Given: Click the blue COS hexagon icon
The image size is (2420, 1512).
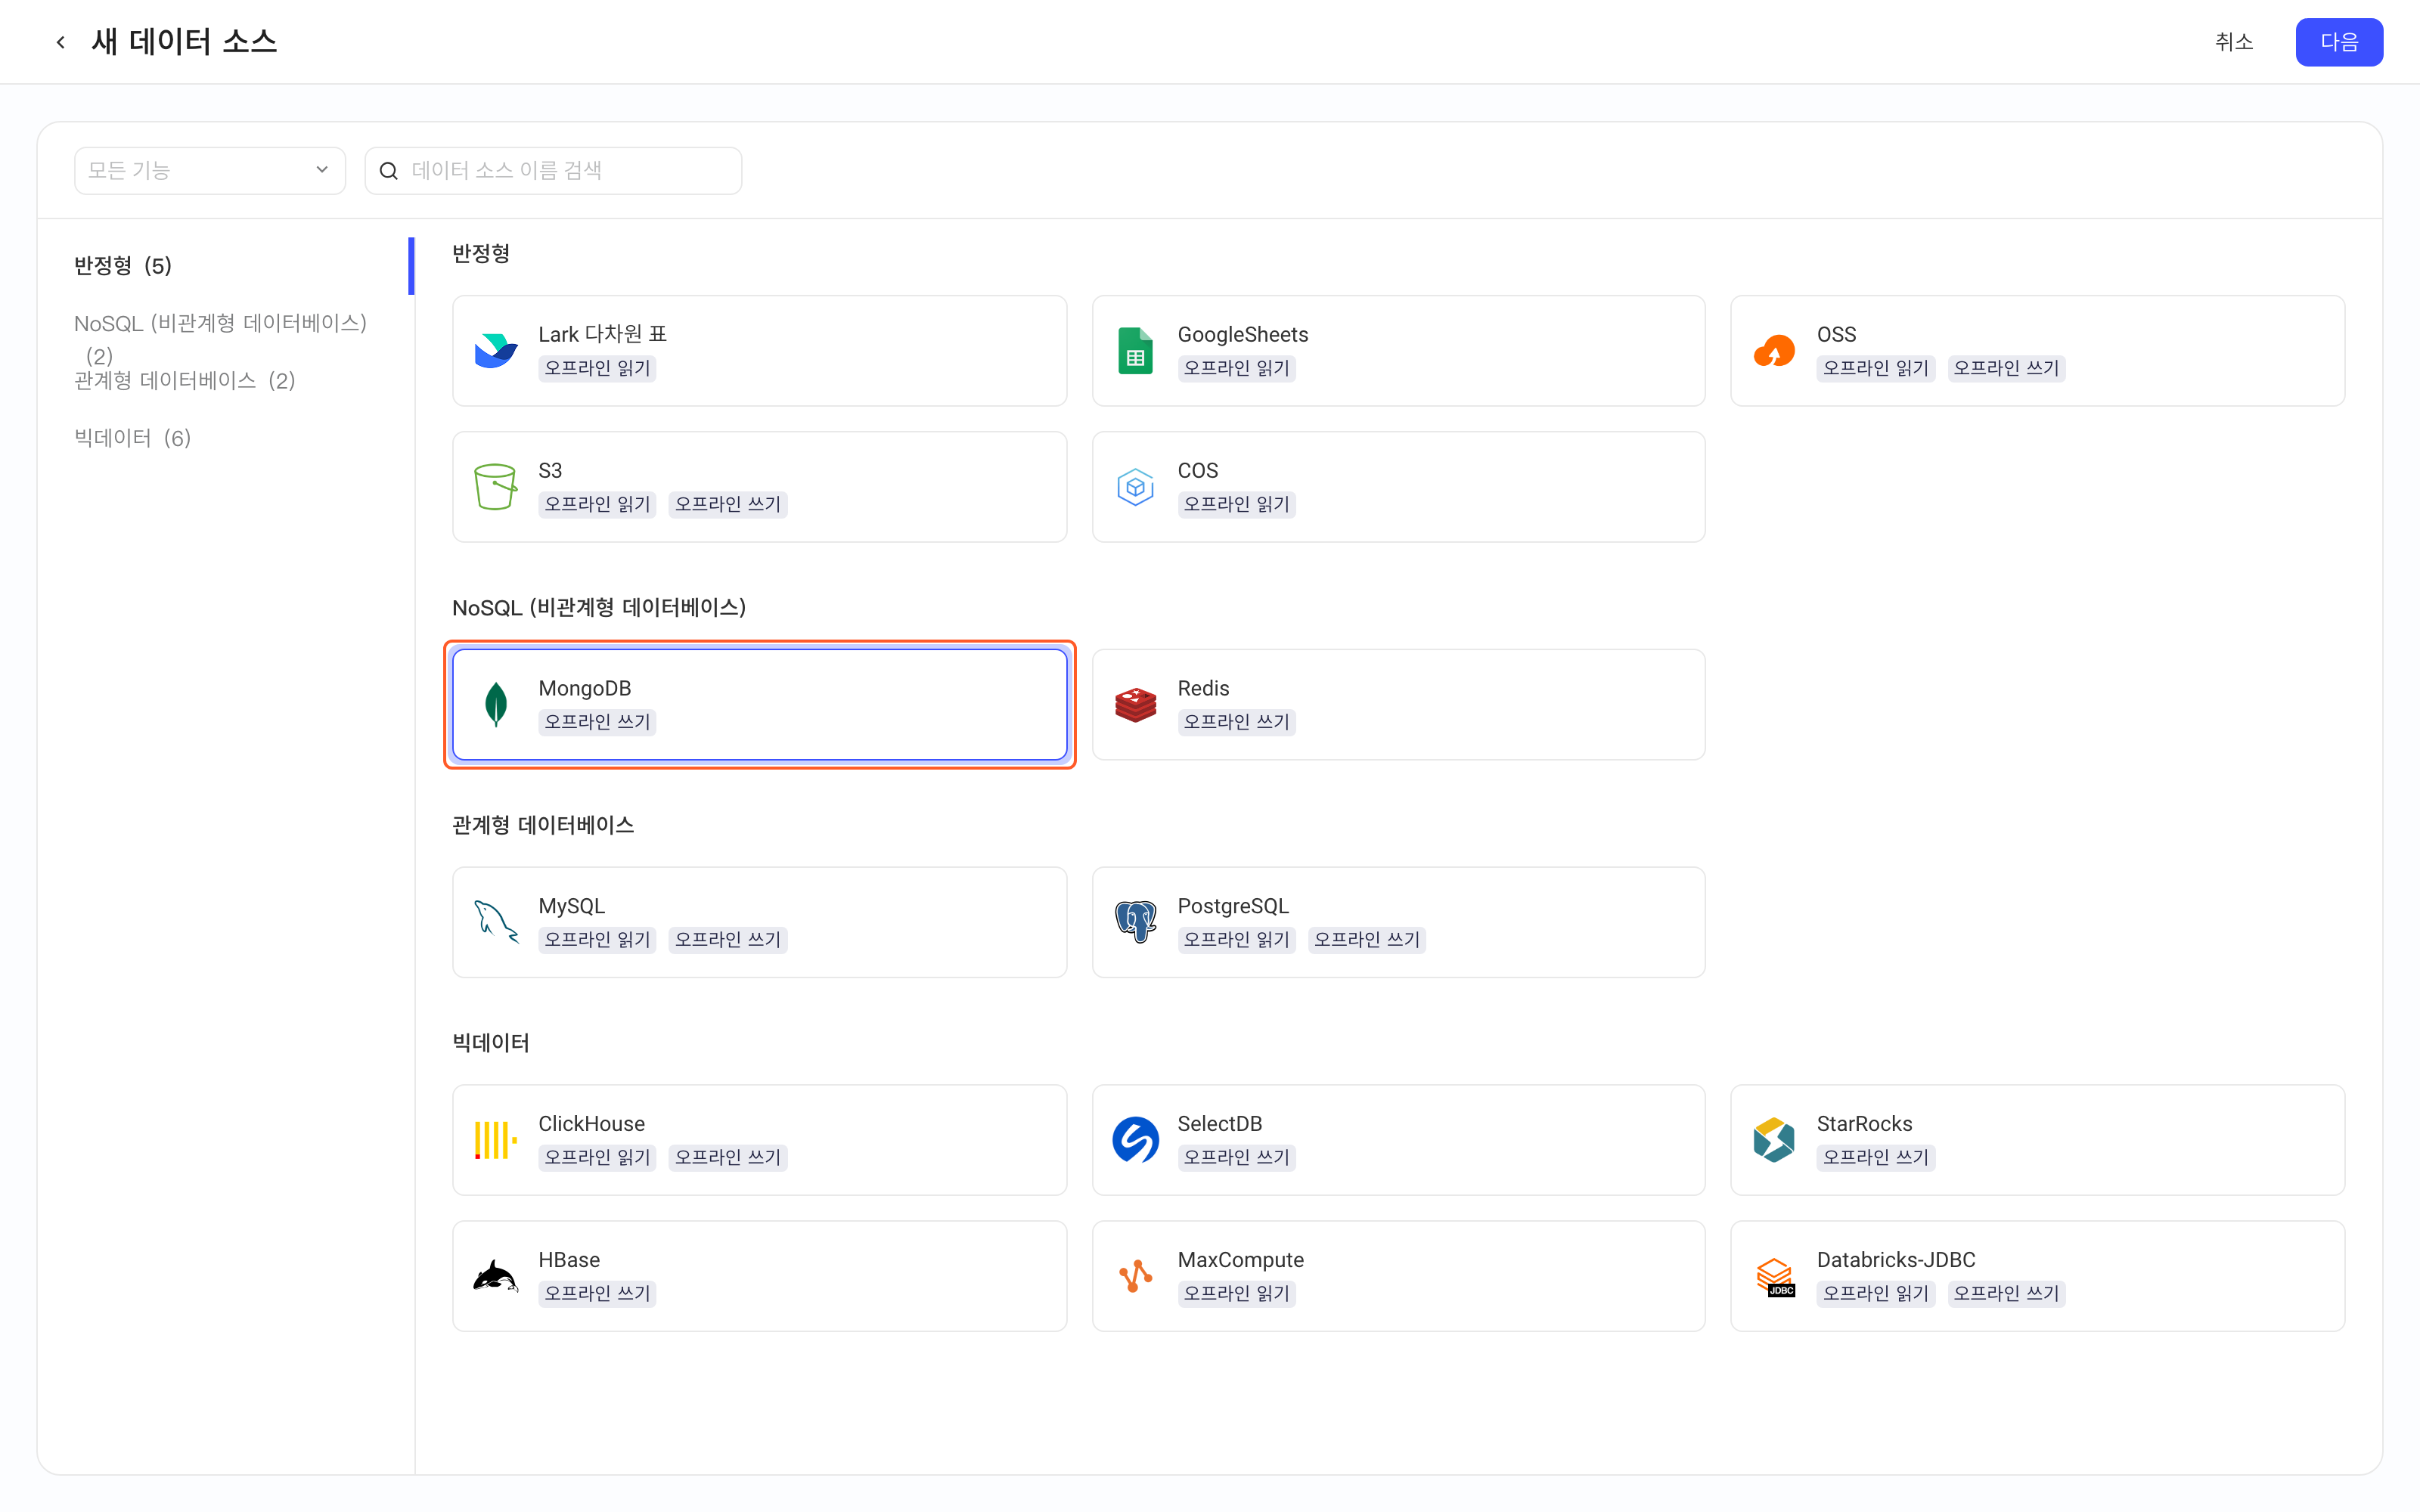Looking at the screenshot, I should point(1135,487).
